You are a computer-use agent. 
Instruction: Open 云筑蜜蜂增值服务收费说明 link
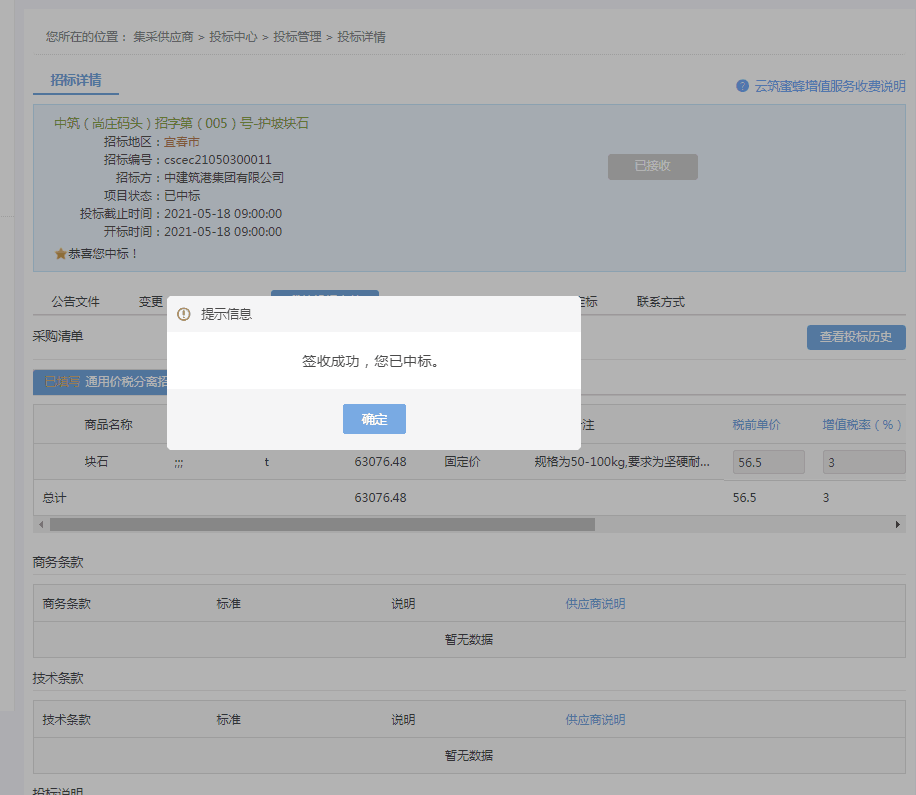830,86
